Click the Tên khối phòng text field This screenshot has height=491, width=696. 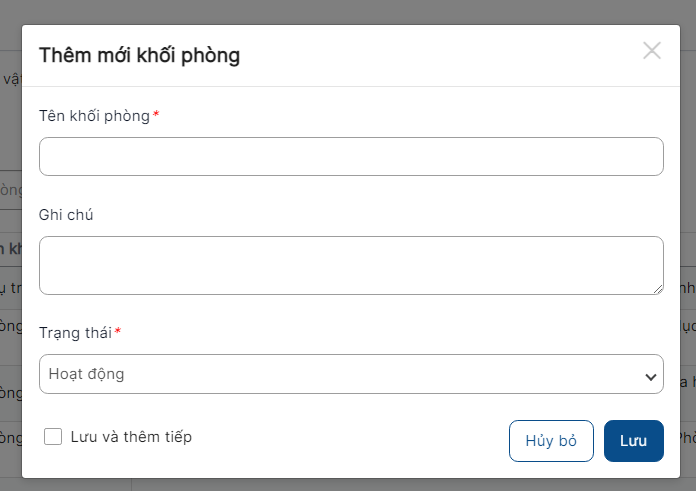351,157
